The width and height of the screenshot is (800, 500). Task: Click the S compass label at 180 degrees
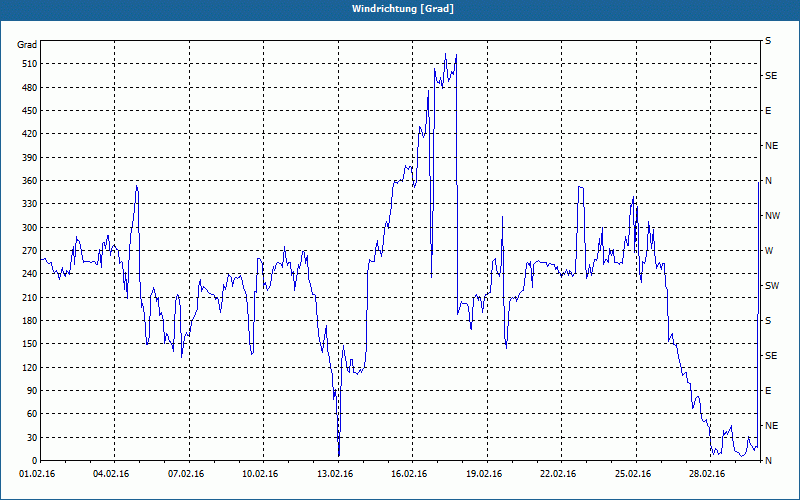tap(768, 321)
